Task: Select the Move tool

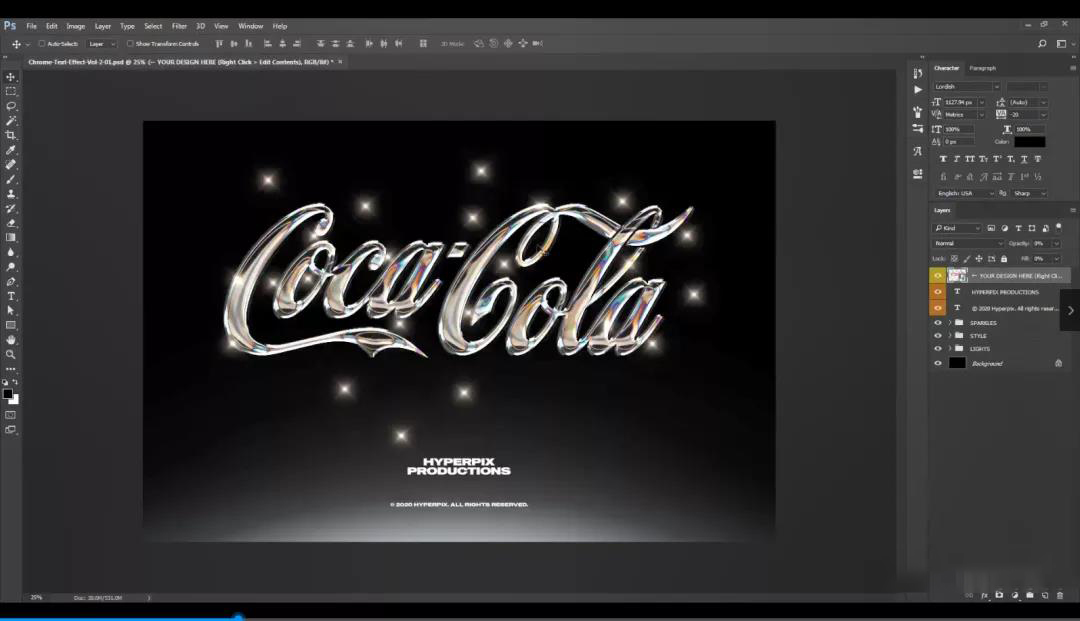Action: (x=11, y=77)
